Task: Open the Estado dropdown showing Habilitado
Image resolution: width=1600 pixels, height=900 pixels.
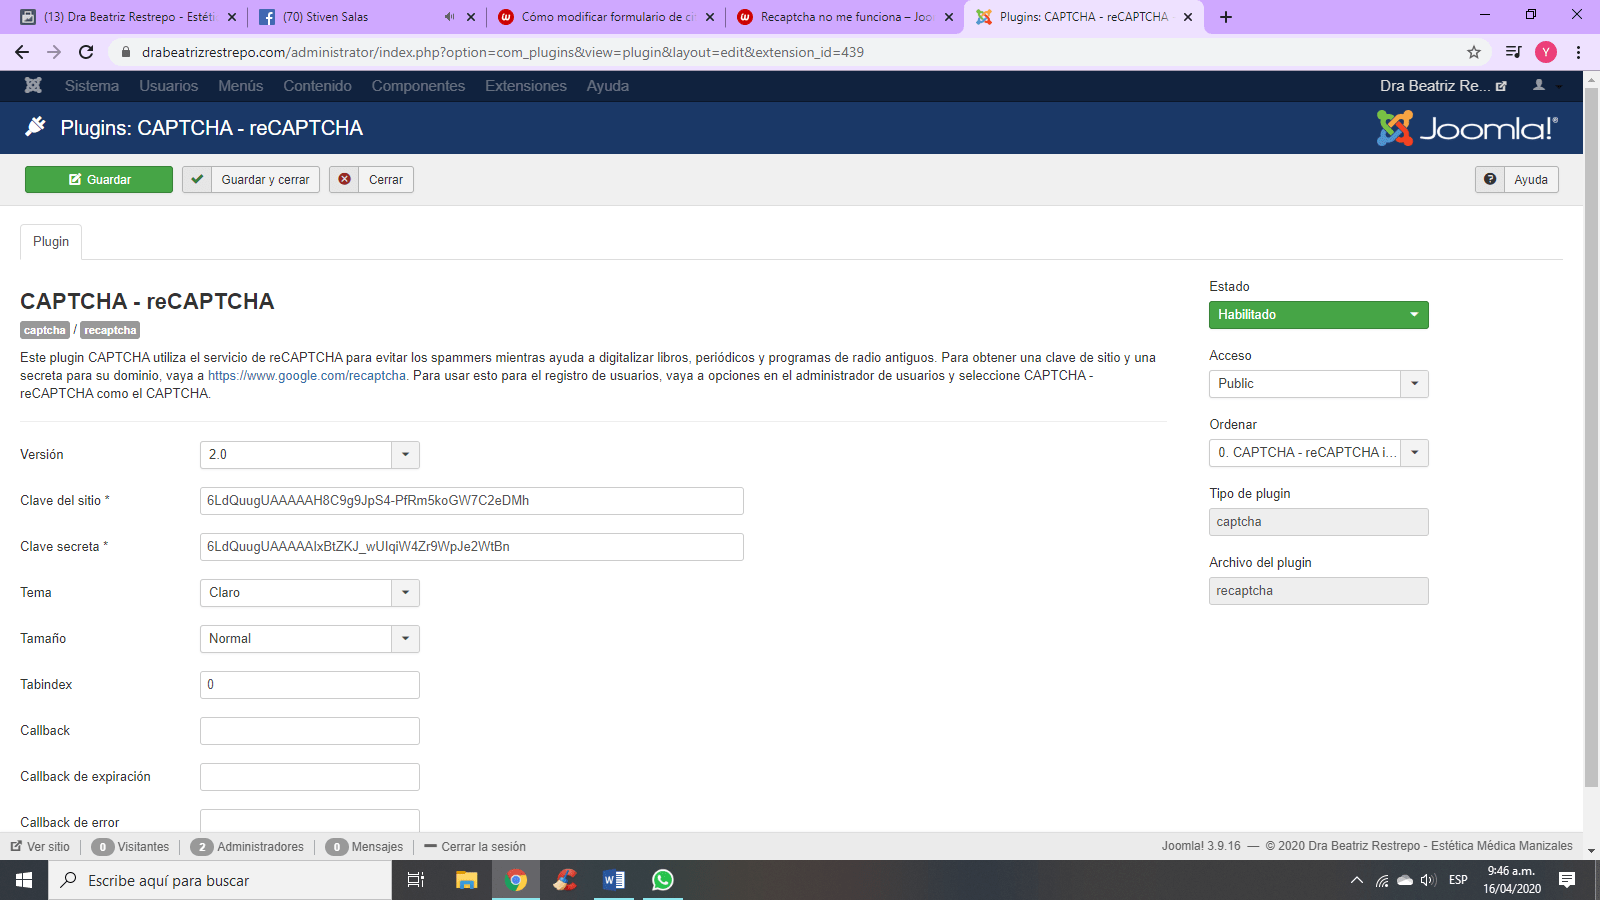Action: point(1319,315)
